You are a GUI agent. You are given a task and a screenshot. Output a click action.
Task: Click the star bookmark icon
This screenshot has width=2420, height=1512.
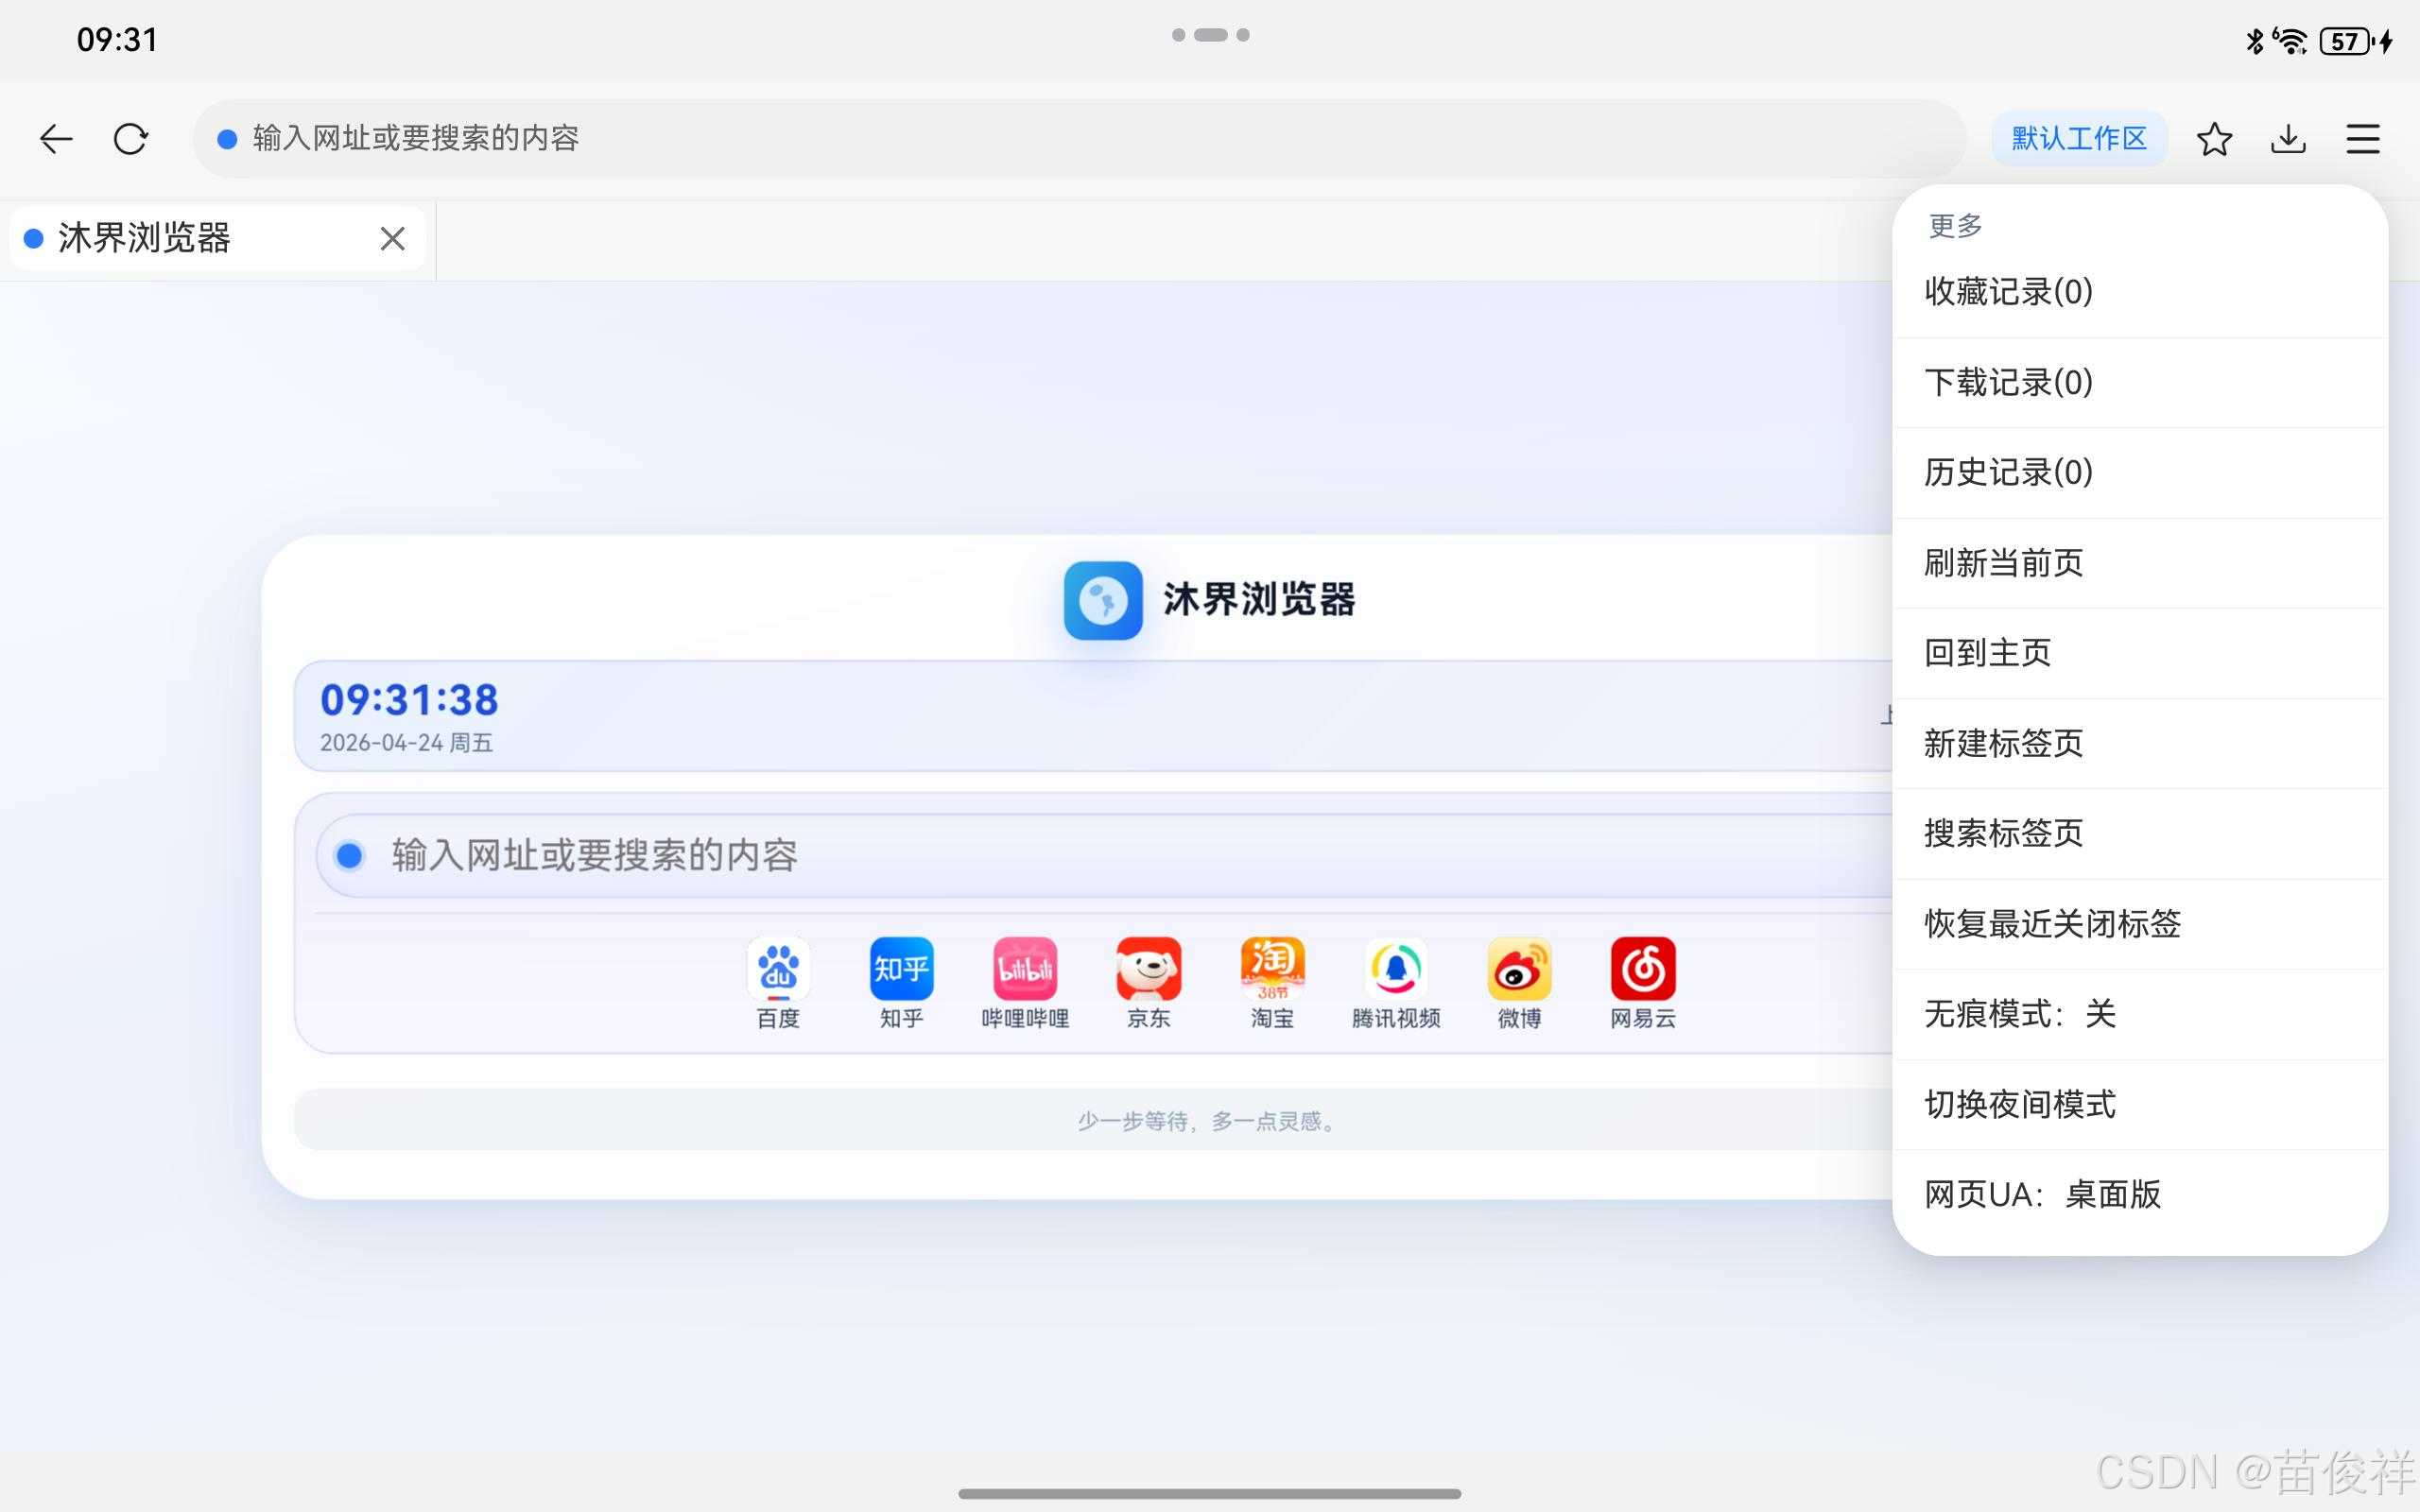(x=2214, y=138)
